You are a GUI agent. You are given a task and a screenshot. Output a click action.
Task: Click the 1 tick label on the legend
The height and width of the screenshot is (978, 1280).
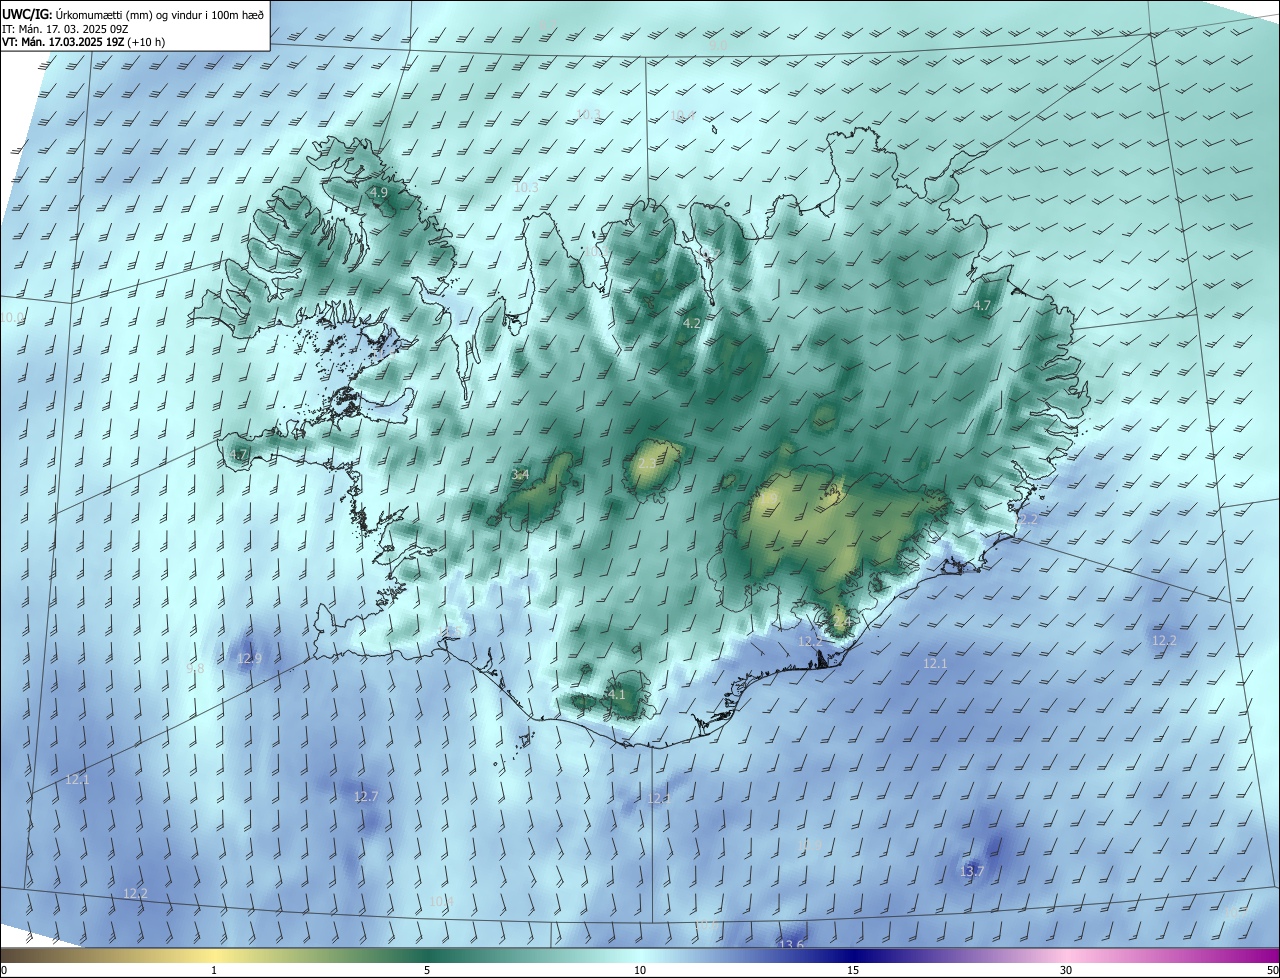tap(214, 970)
